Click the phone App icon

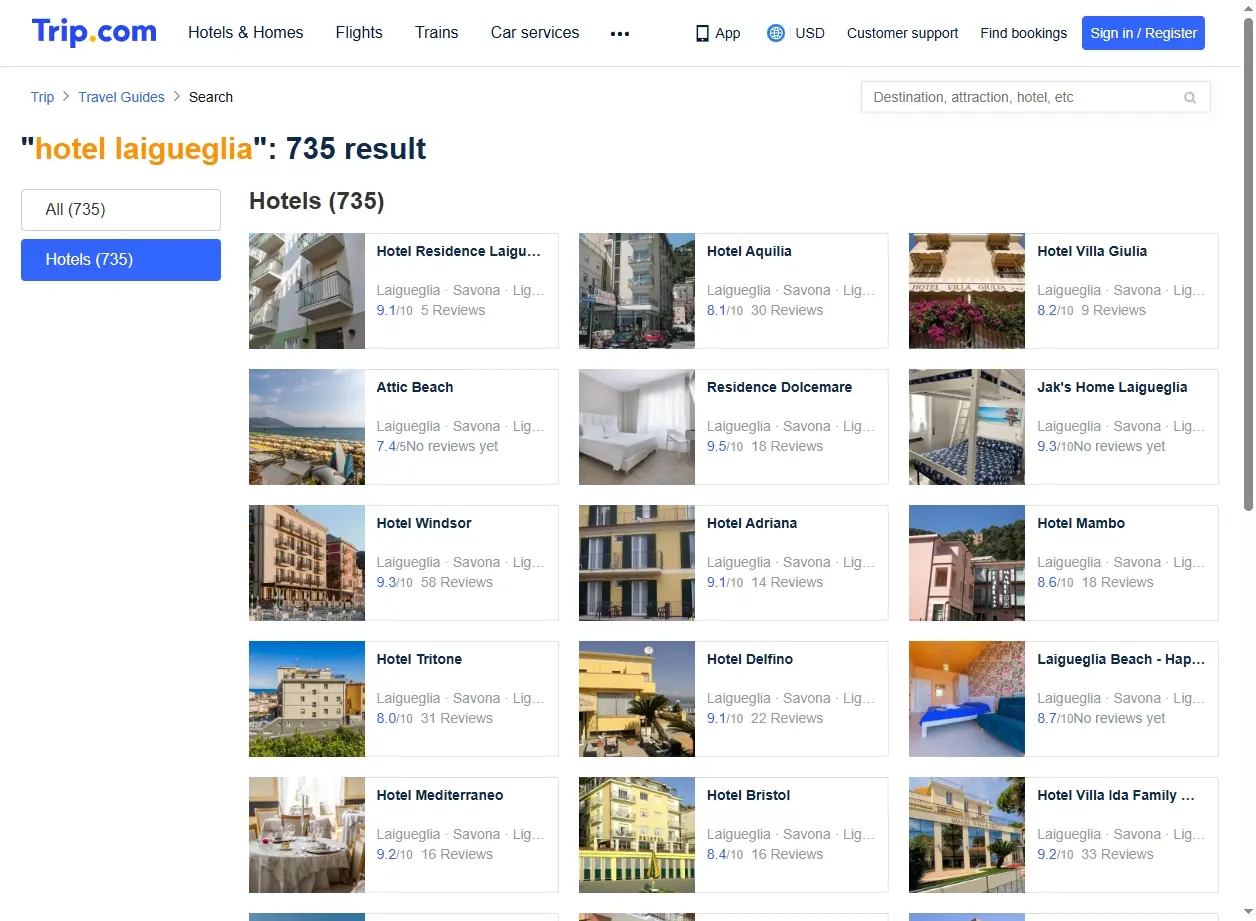pyautogui.click(x=702, y=33)
